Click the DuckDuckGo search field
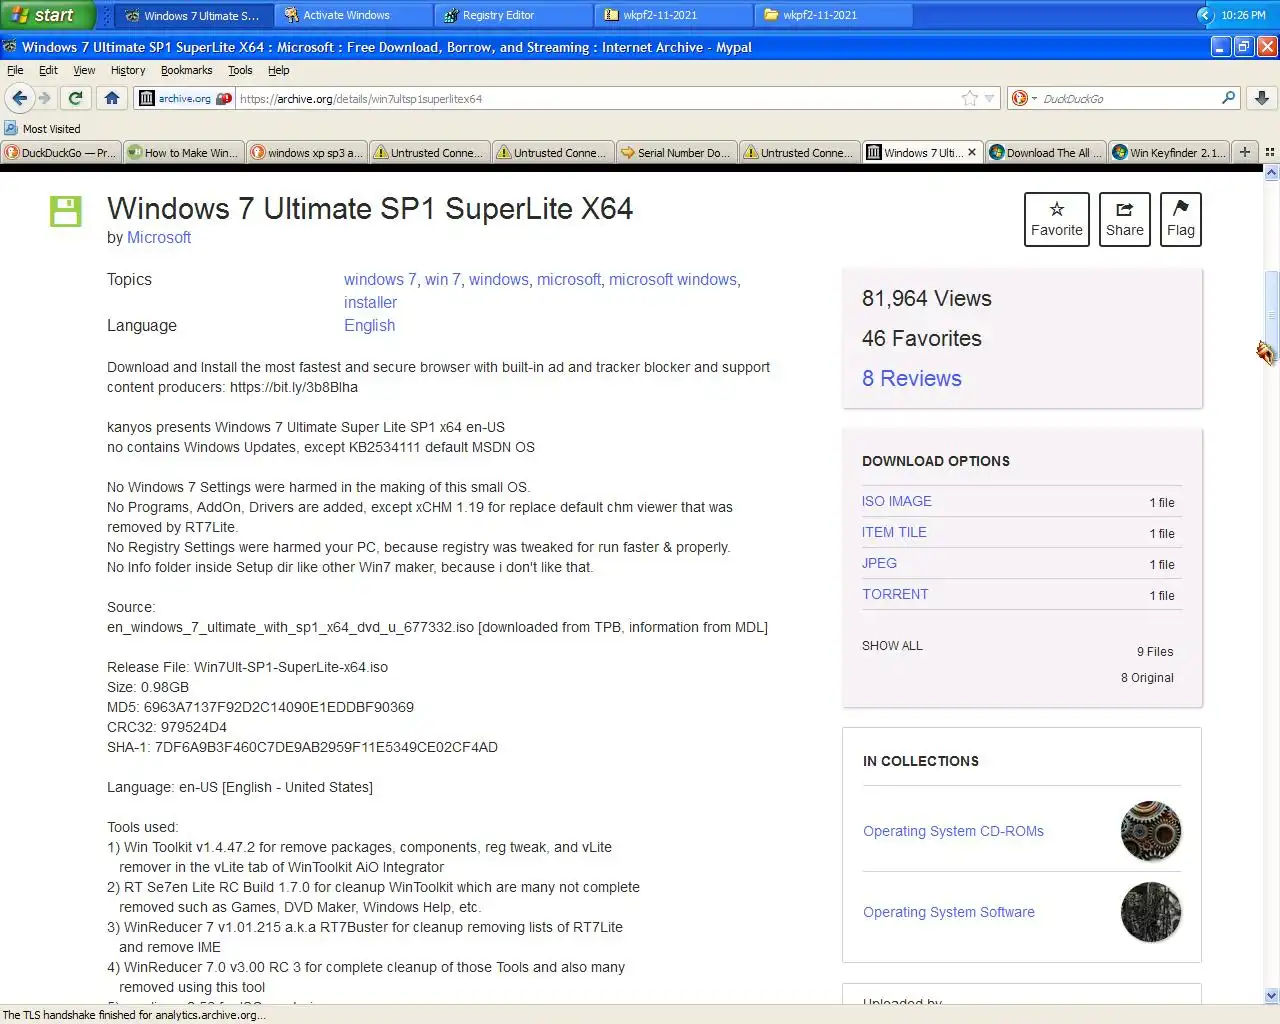 [1128, 98]
